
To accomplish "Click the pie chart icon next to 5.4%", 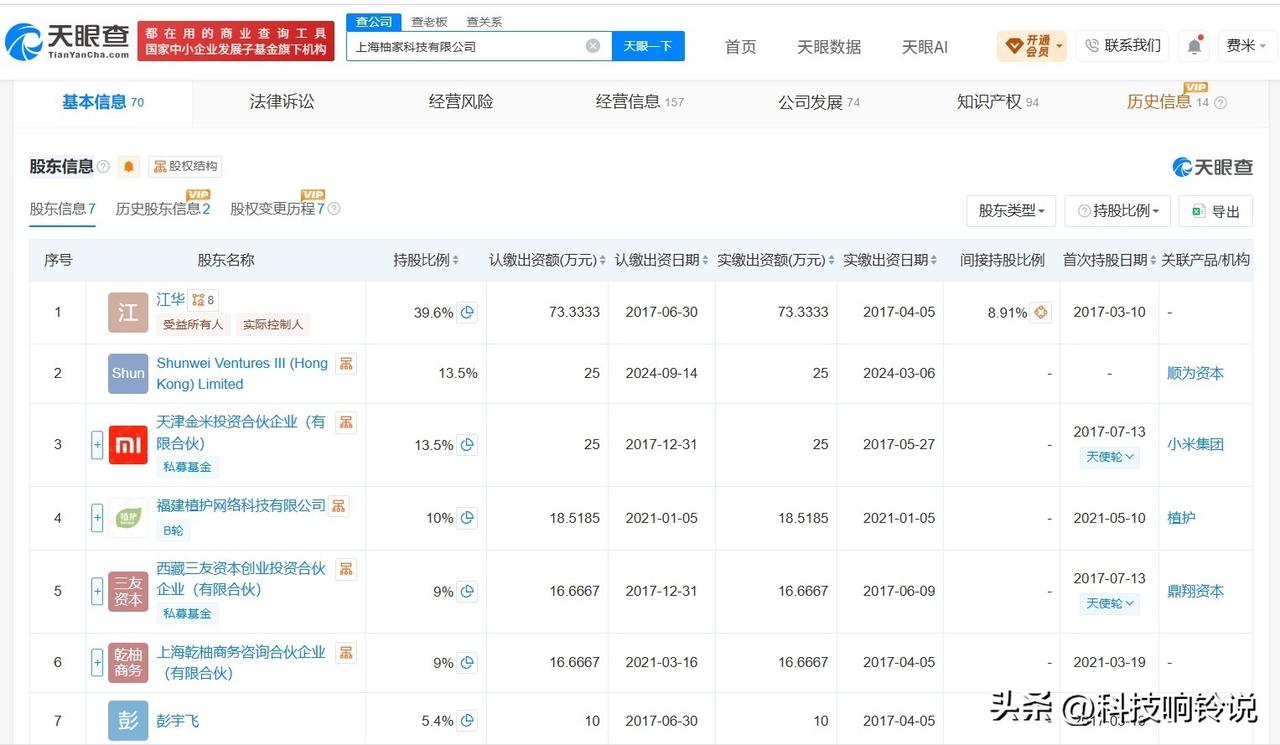I will click(x=467, y=720).
